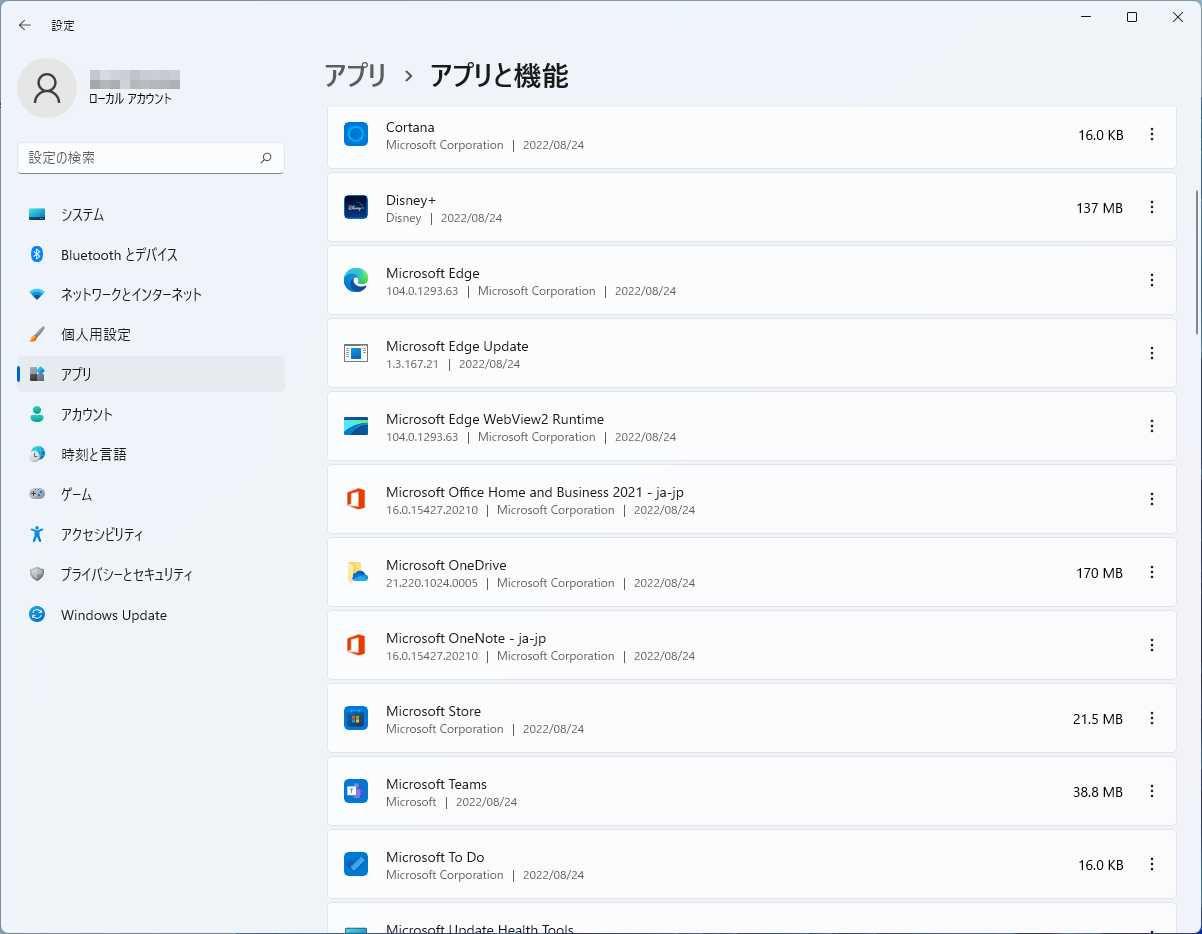Screen dimensions: 1202x934
Task: Open 時刻と言語 settings
Action: pos(151,454)
